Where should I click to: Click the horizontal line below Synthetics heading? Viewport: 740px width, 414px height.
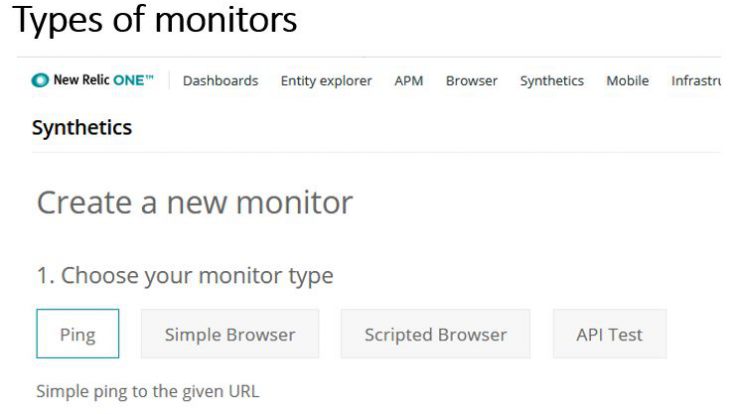click(x=376, y=152)
